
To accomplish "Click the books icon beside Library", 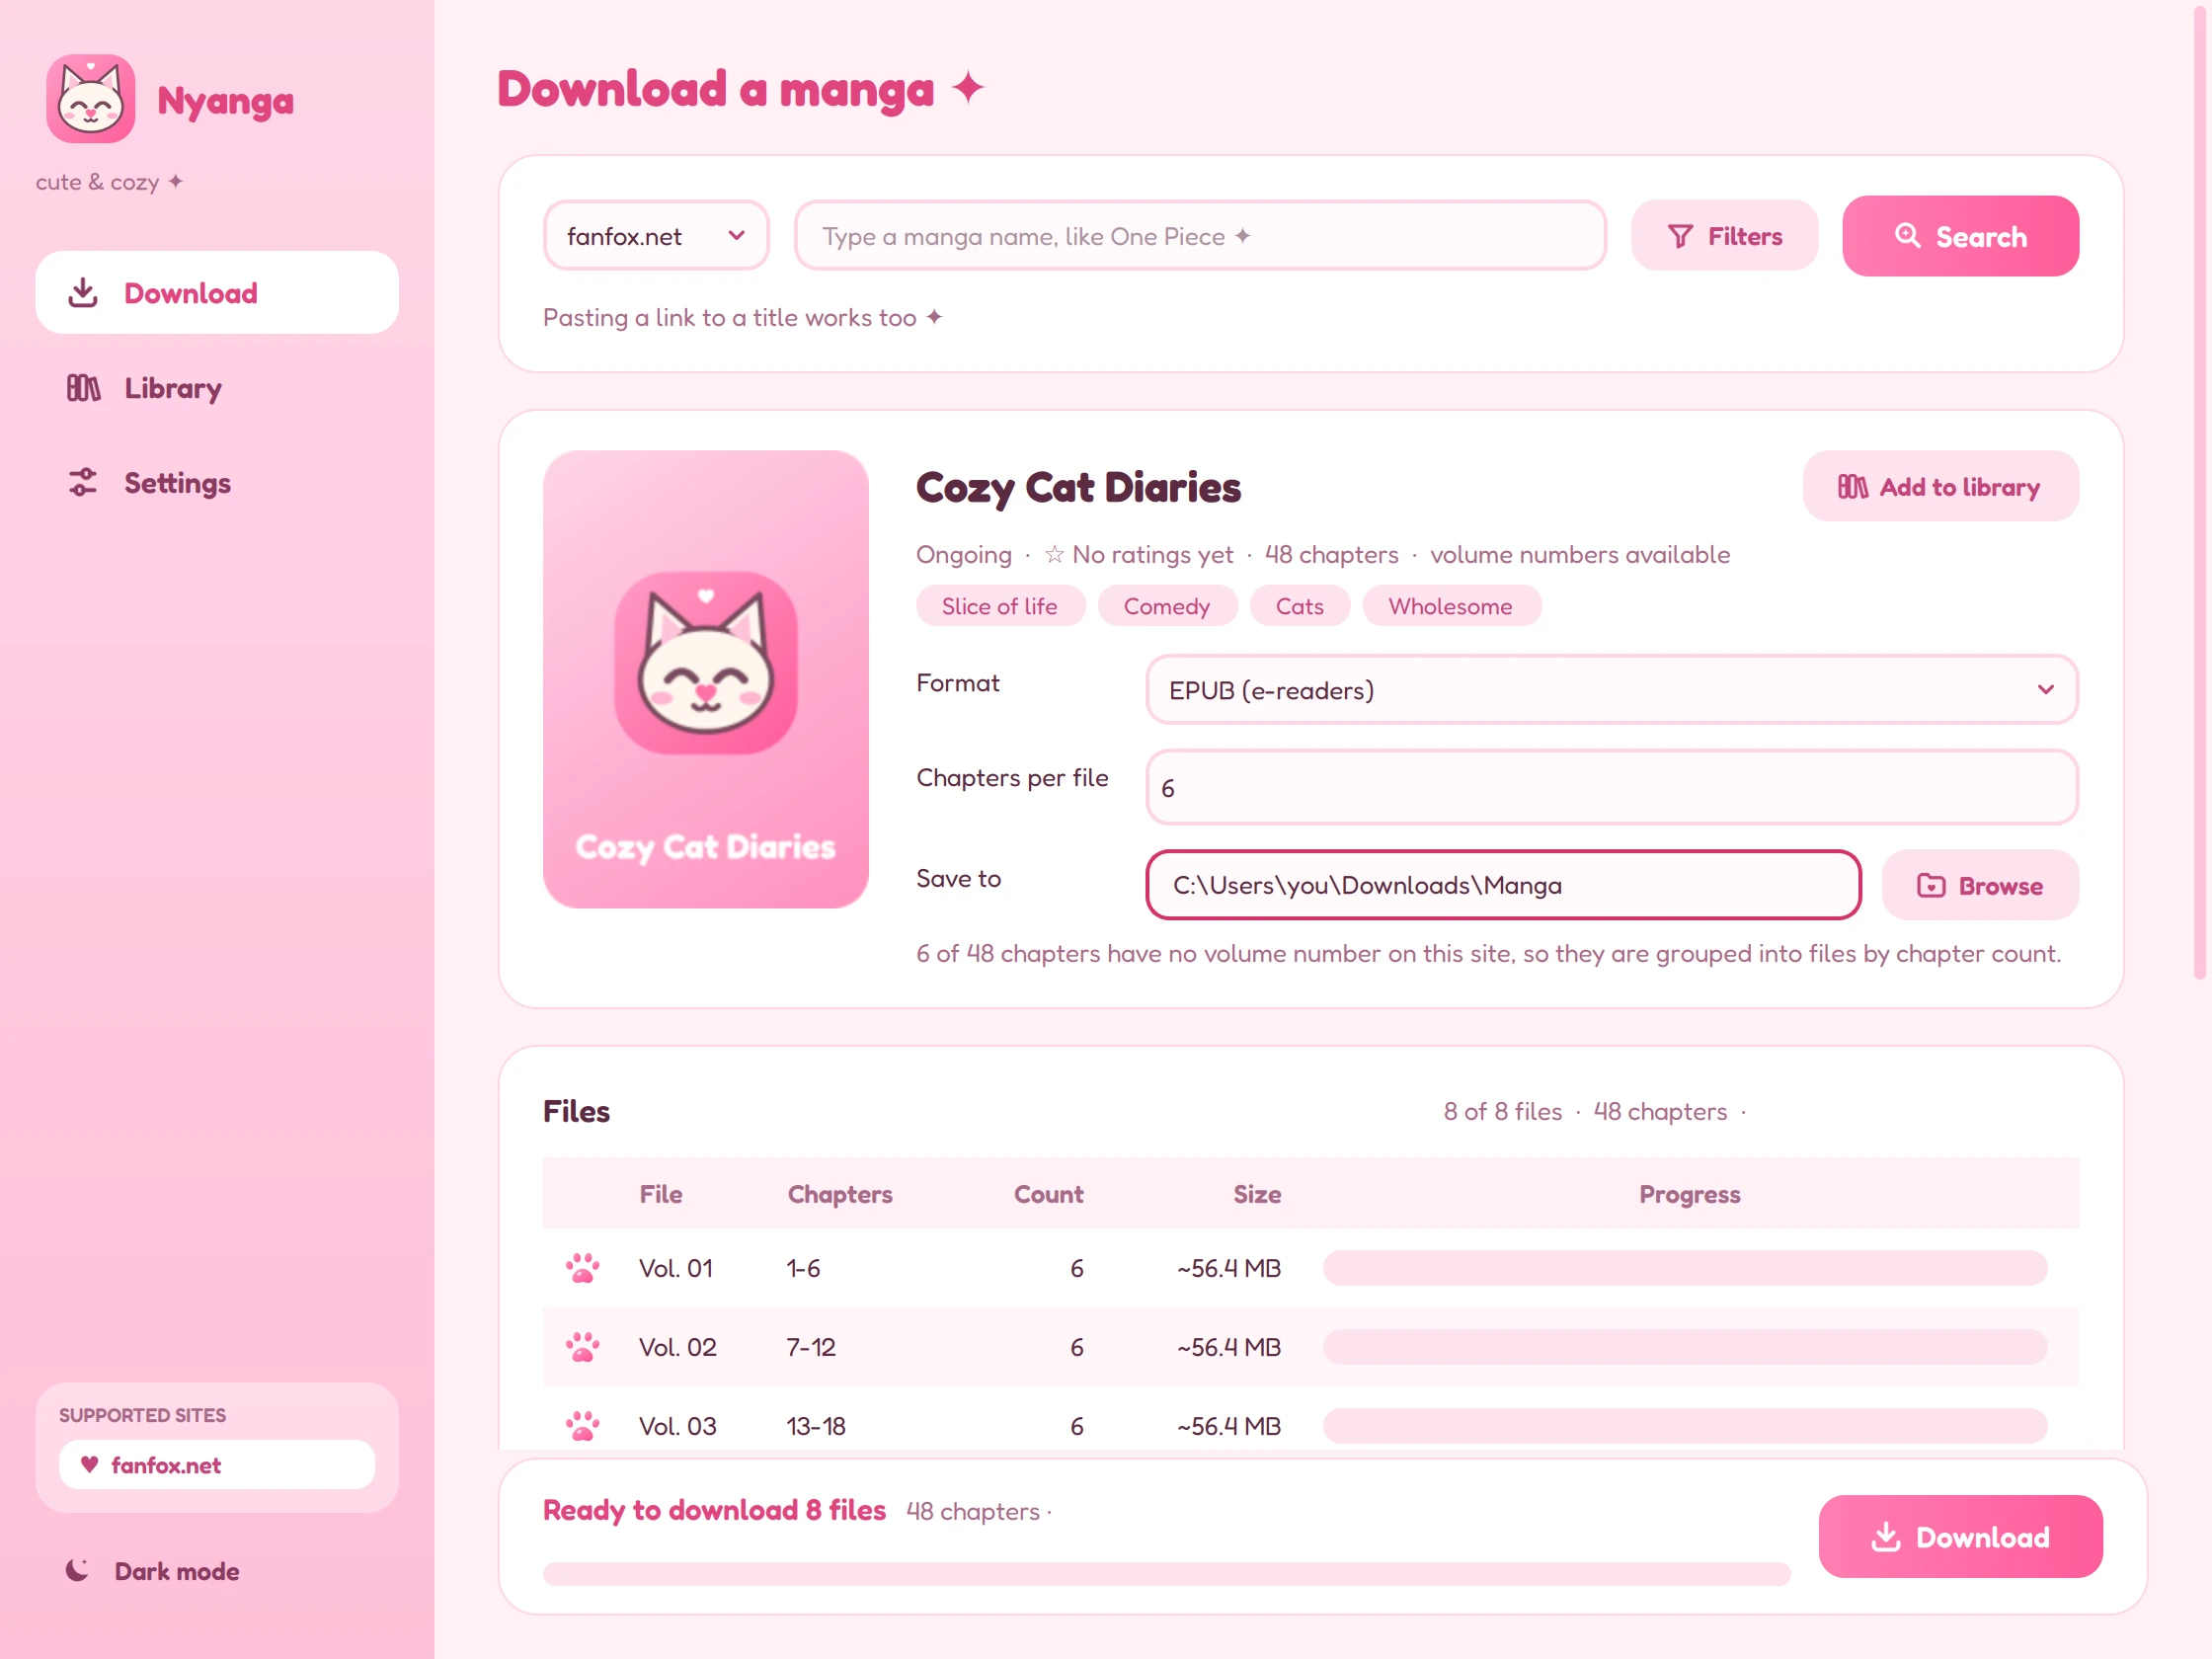I will click(83, 388).
